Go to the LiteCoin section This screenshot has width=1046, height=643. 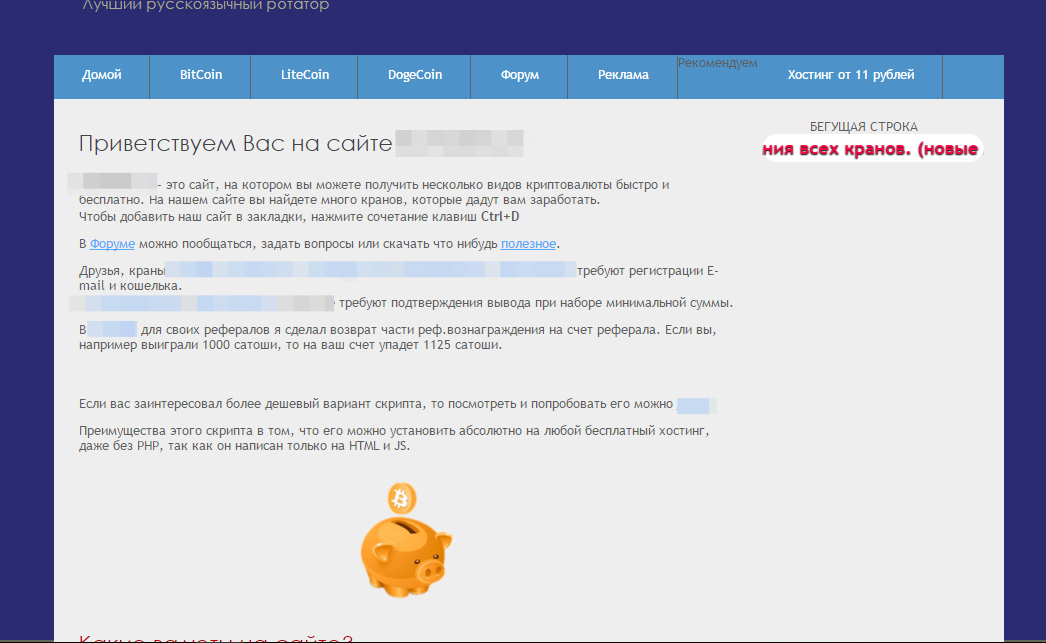click(304, 75)
